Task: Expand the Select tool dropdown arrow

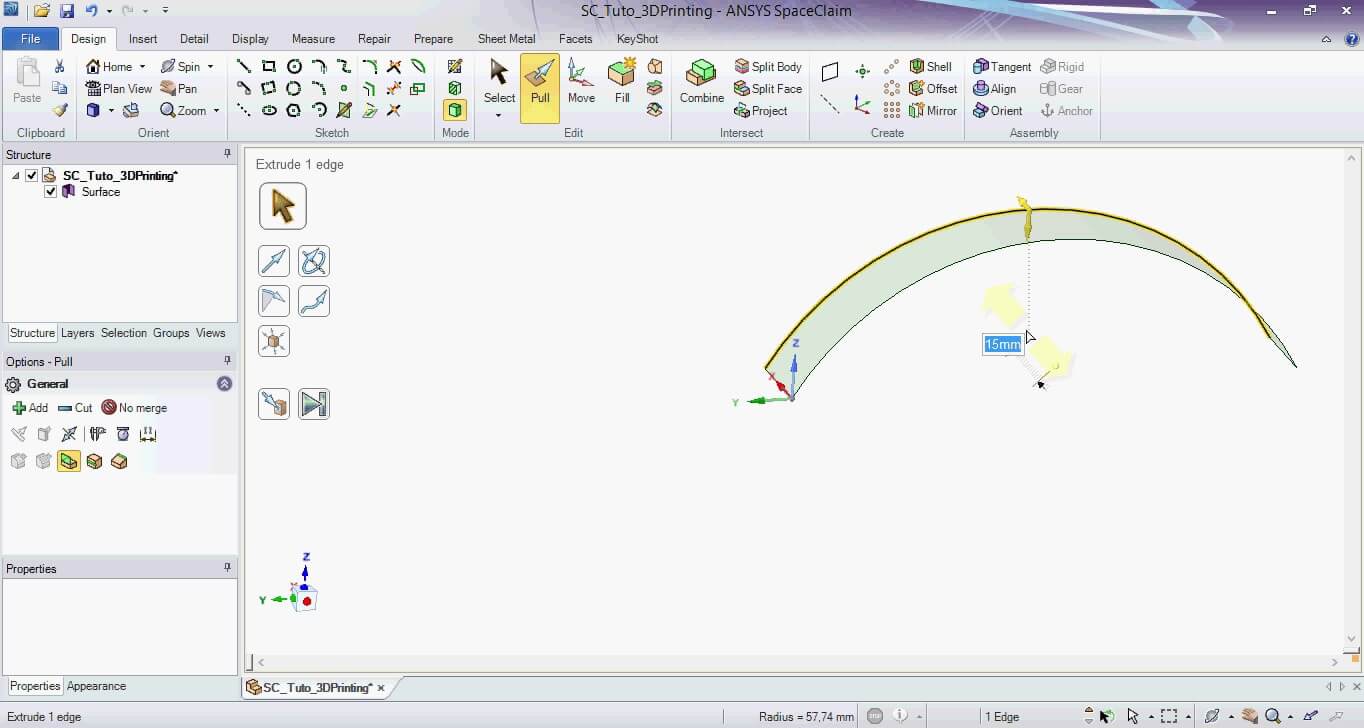Action: click(498, 116)
